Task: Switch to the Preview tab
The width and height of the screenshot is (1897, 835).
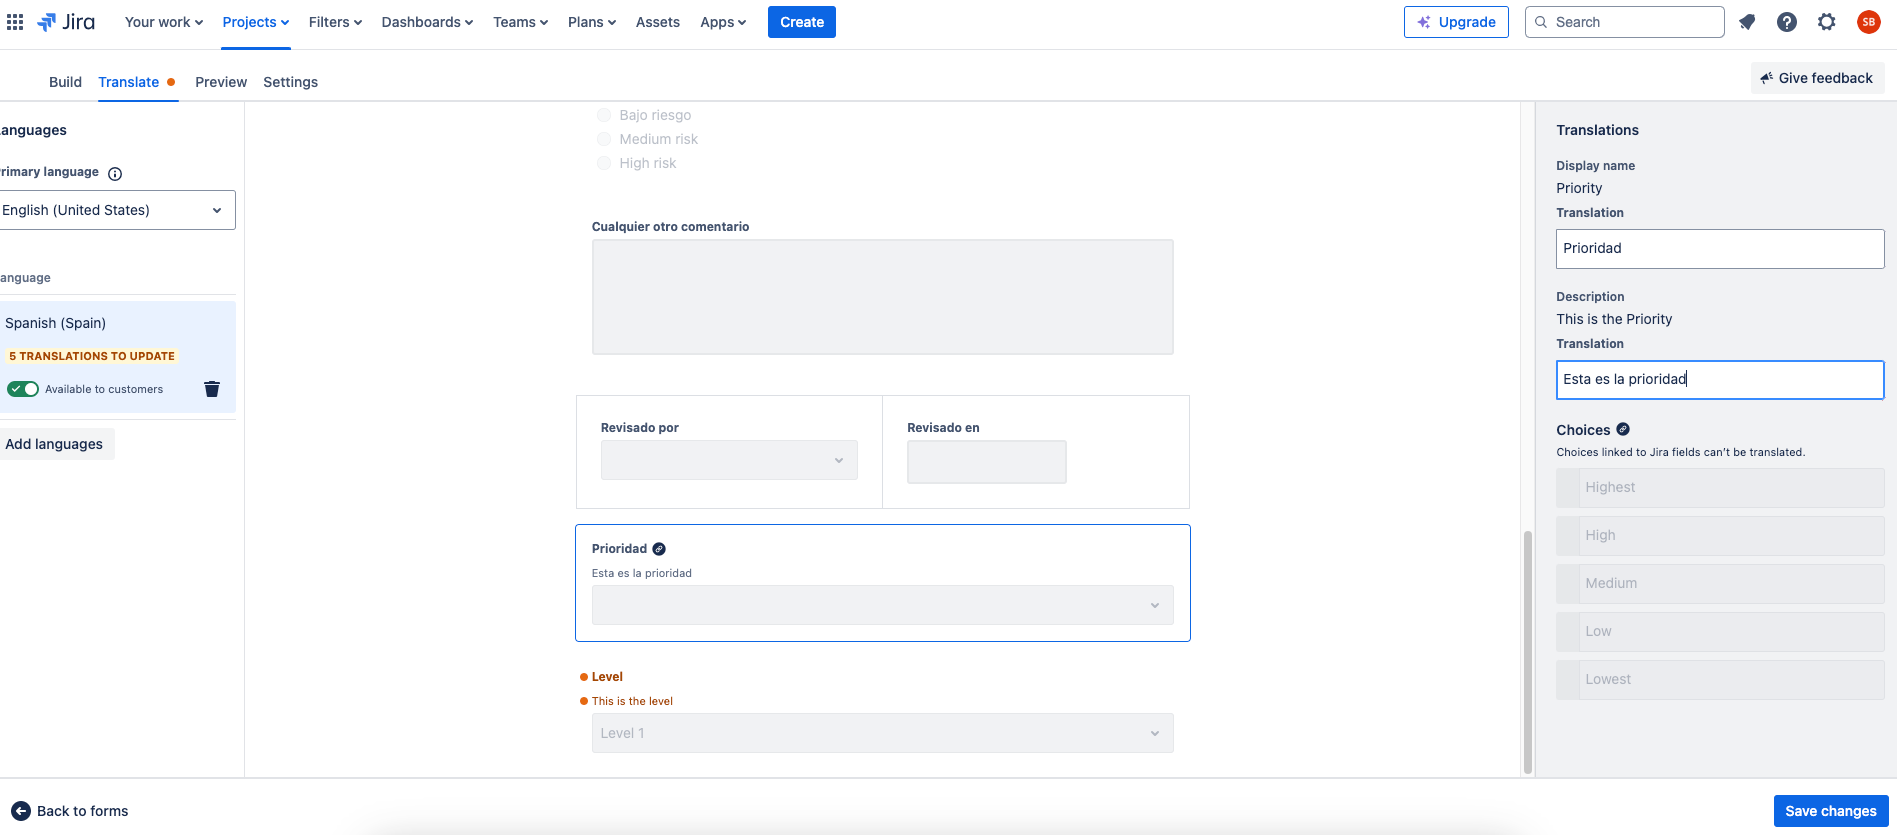Action: click(x=221, y=82)
